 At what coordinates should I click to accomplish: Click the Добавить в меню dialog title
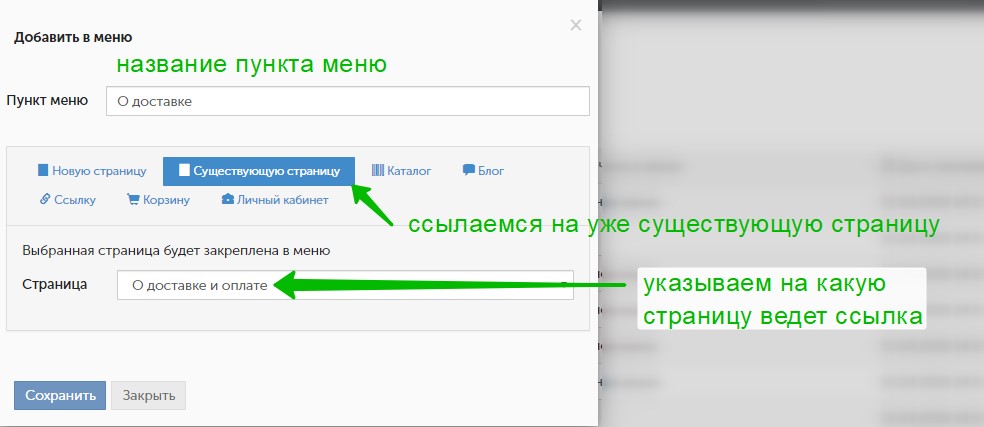73,37
